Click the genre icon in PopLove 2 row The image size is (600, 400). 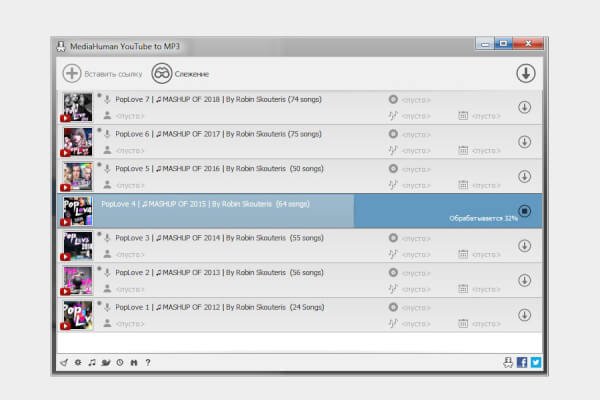point(393,289)
